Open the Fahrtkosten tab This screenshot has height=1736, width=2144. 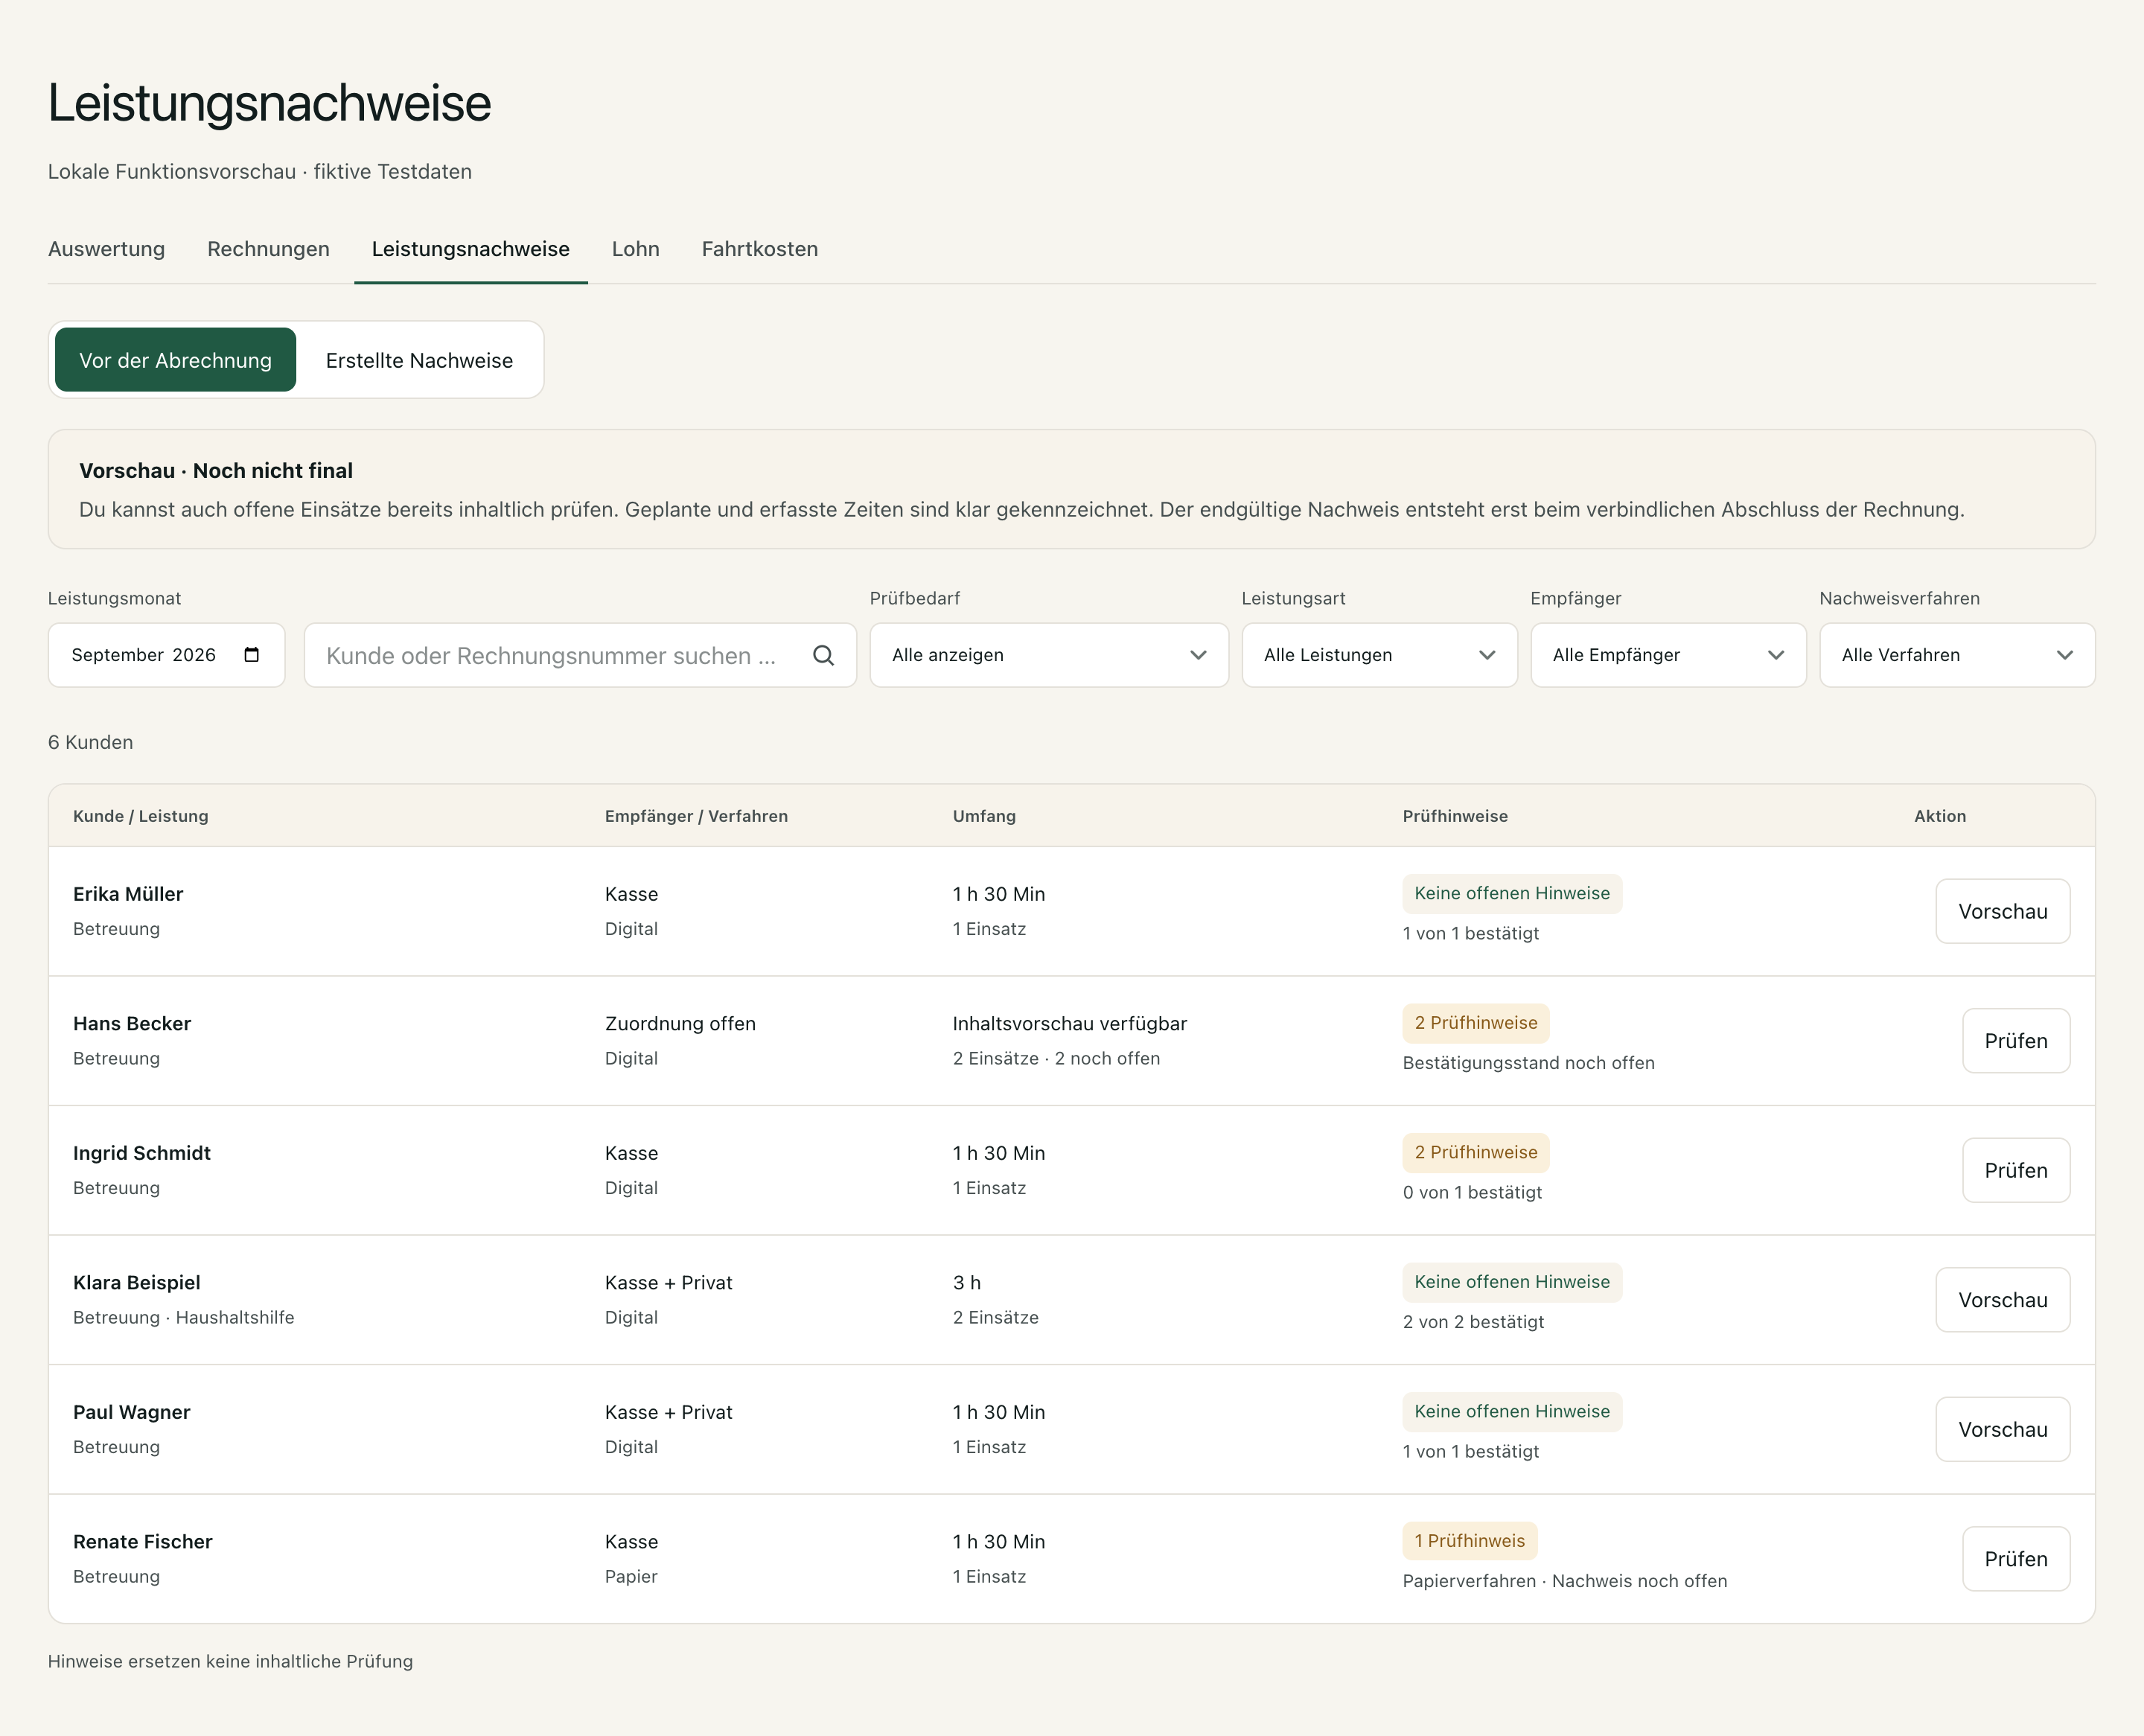(x=759, y=249)
